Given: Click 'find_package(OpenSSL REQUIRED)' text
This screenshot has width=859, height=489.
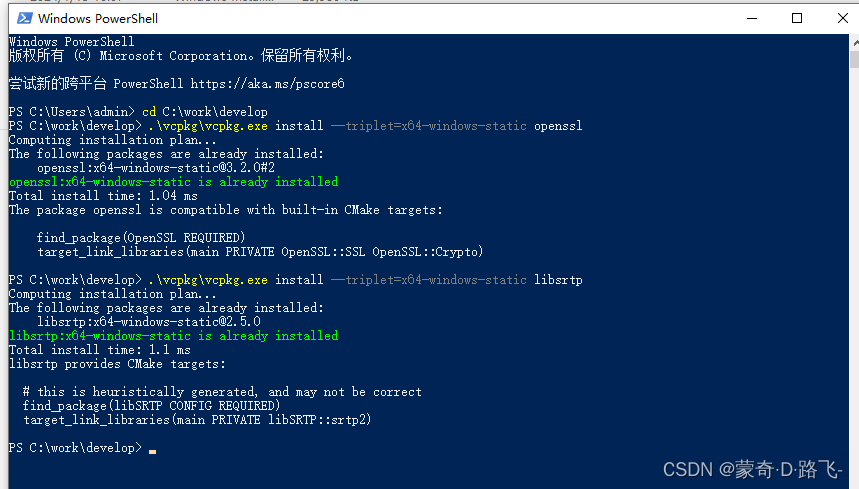Looking at the screenshot, I should (x=141, y=238).
